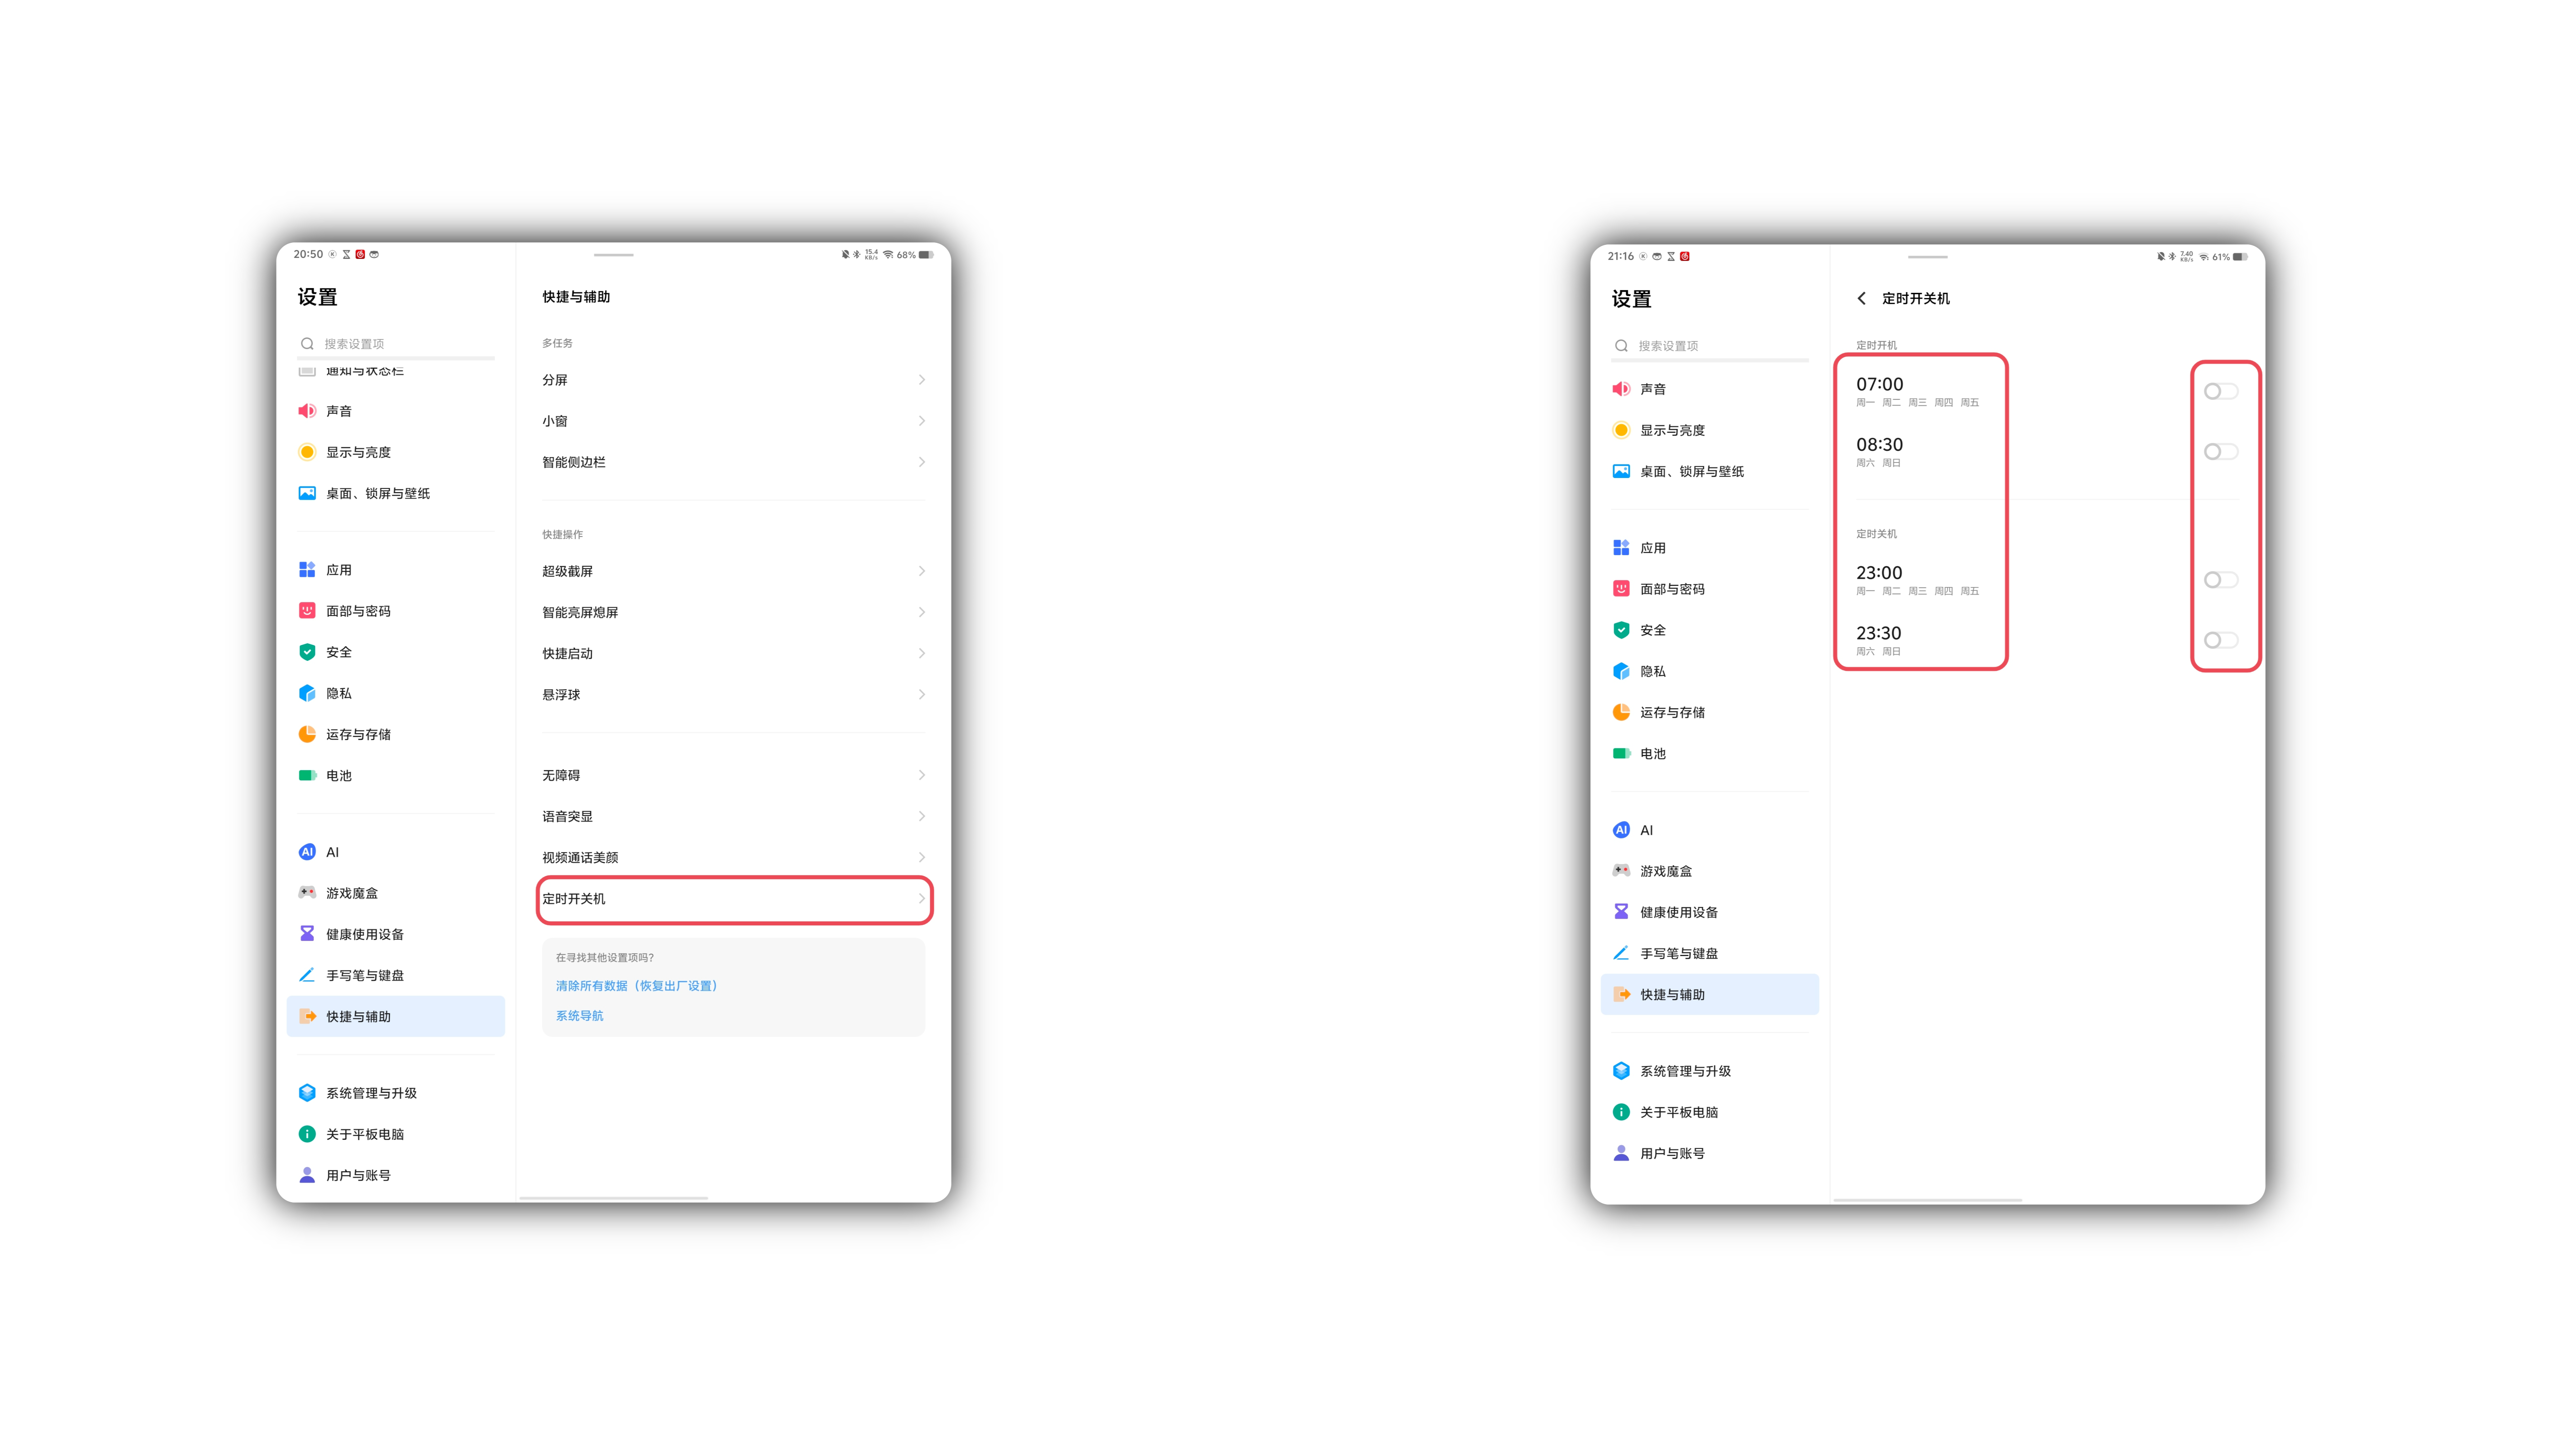The width and height of the screenshot is (2576, 1449).
Task: Click system update cube icon in left tablet
Action: pos(307,1093)
